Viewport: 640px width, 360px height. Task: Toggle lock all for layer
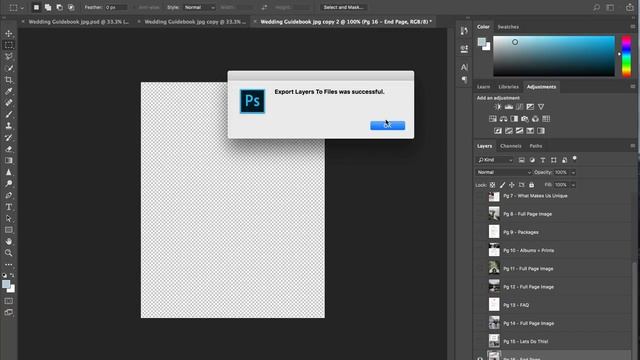(x=531, y=185)
